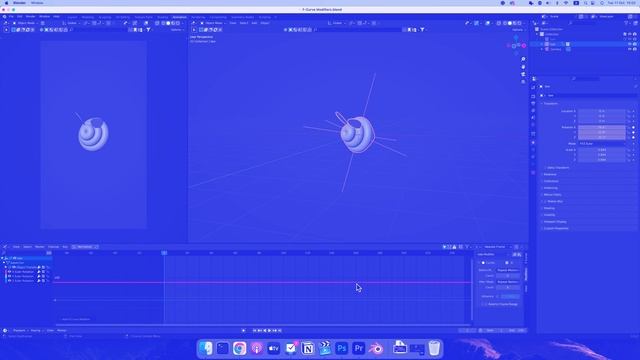Open the Render properties tab

point(533,96)
